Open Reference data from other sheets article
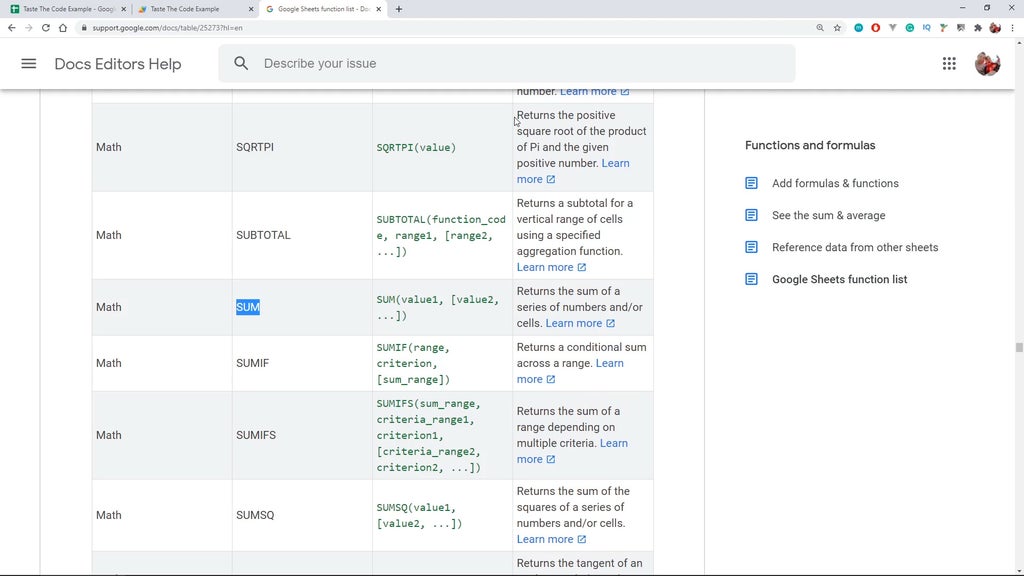 pos(854,247)
